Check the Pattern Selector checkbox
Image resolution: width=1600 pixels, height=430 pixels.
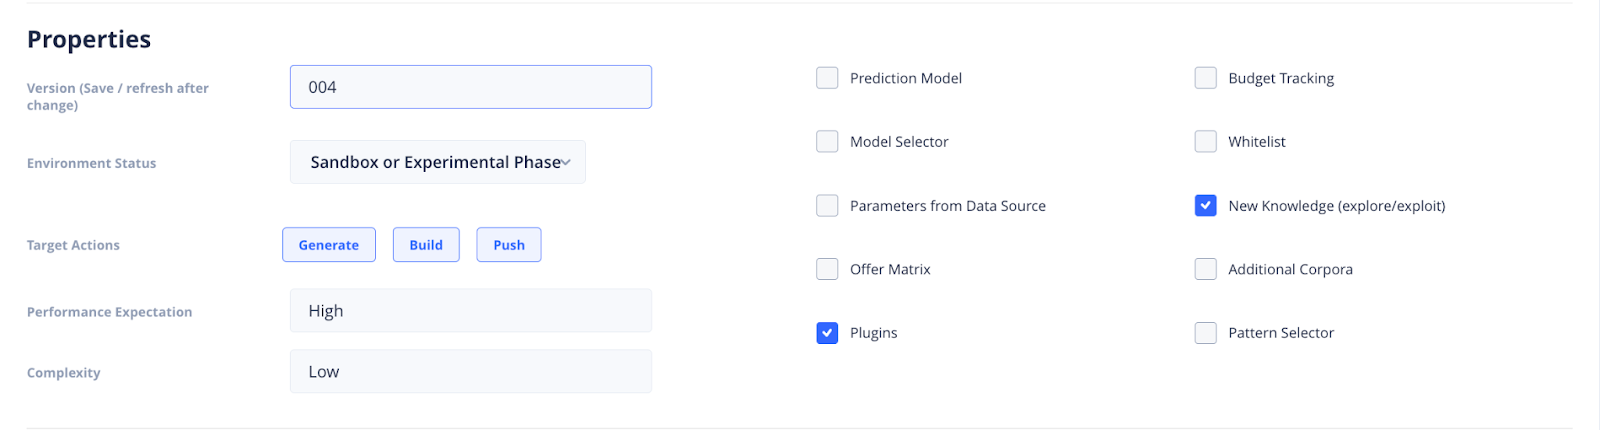(1206, 333)
